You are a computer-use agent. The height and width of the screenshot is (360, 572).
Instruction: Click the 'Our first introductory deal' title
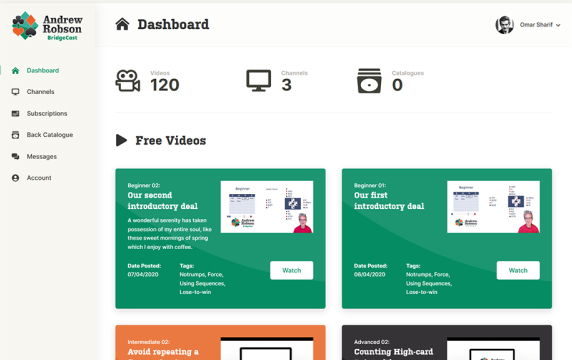click(389, 201)
